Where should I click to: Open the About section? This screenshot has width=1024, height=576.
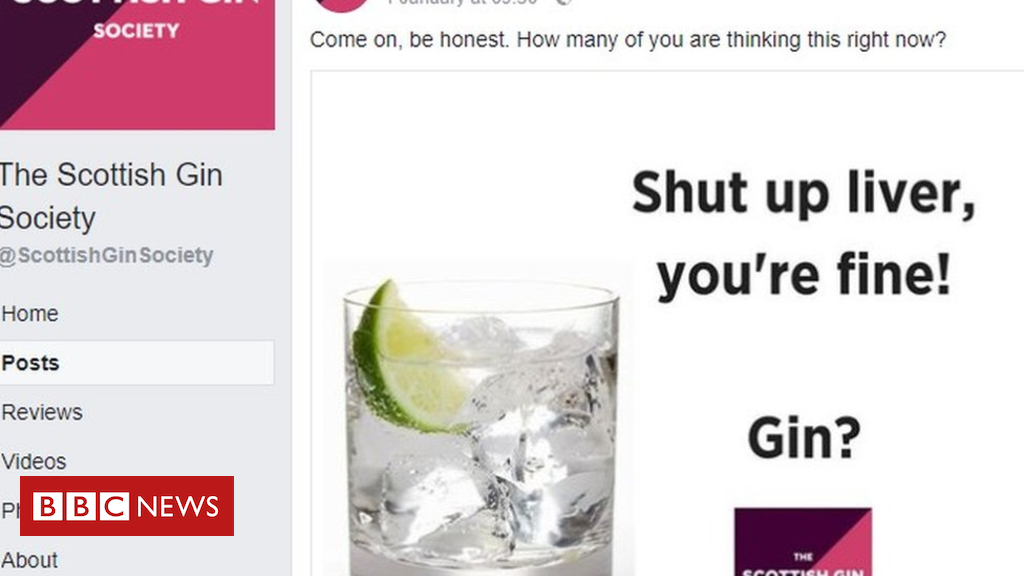point(29,560)
